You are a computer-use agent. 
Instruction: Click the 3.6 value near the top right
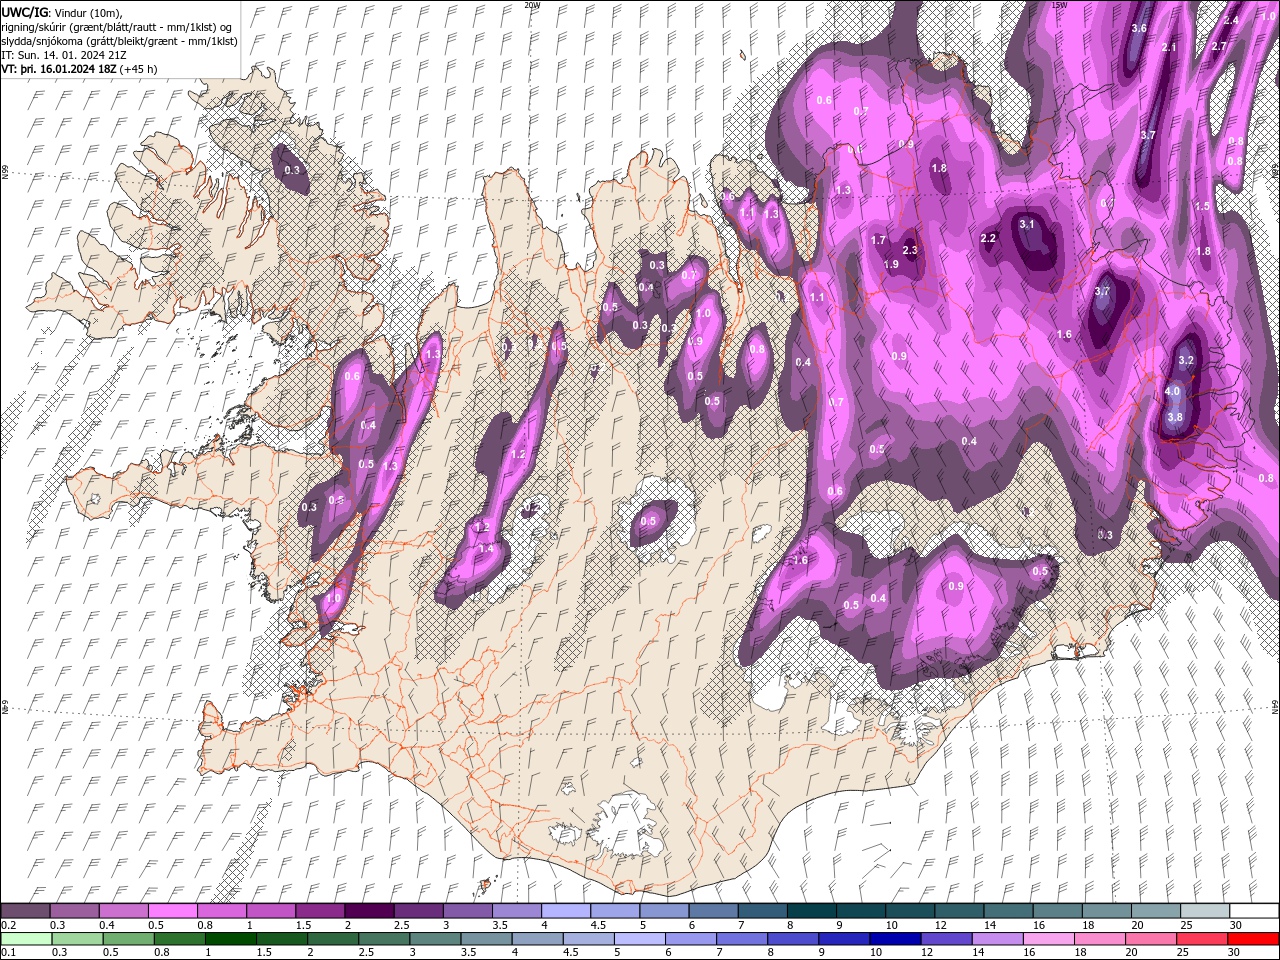click(1138, 28)
